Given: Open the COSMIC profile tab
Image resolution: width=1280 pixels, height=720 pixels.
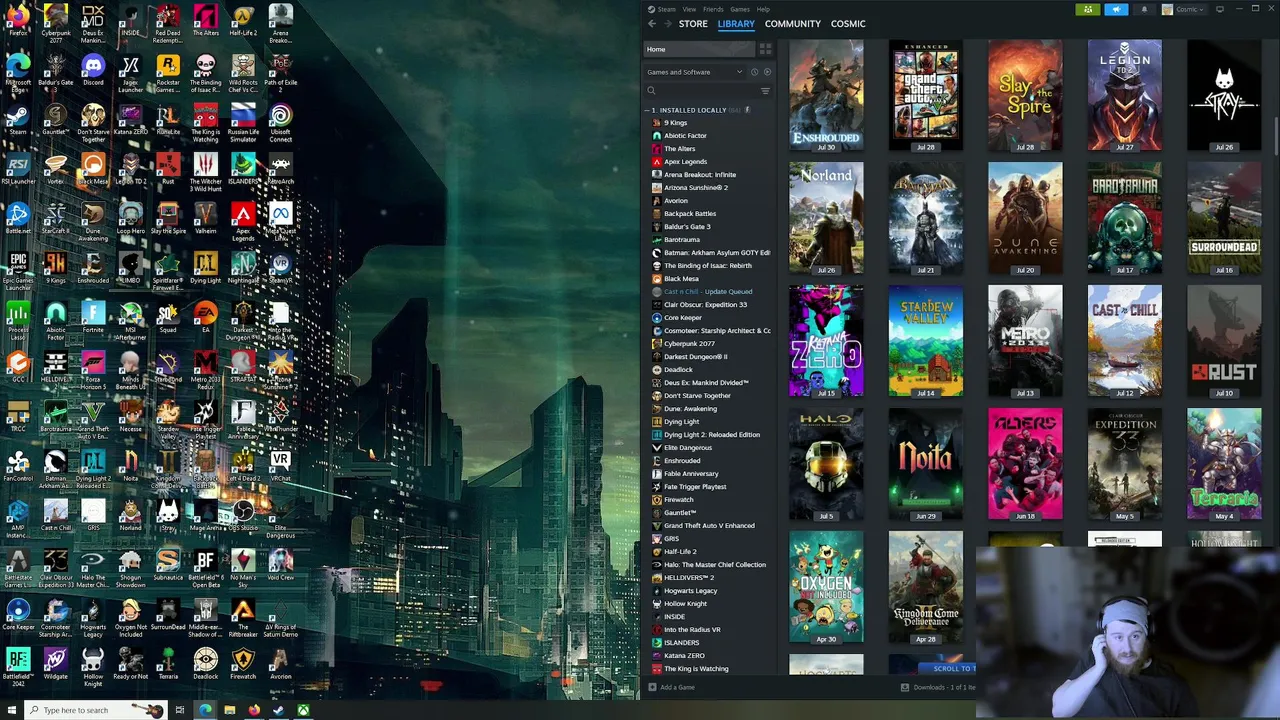Looking at the screenshot, I should point(848,24).
